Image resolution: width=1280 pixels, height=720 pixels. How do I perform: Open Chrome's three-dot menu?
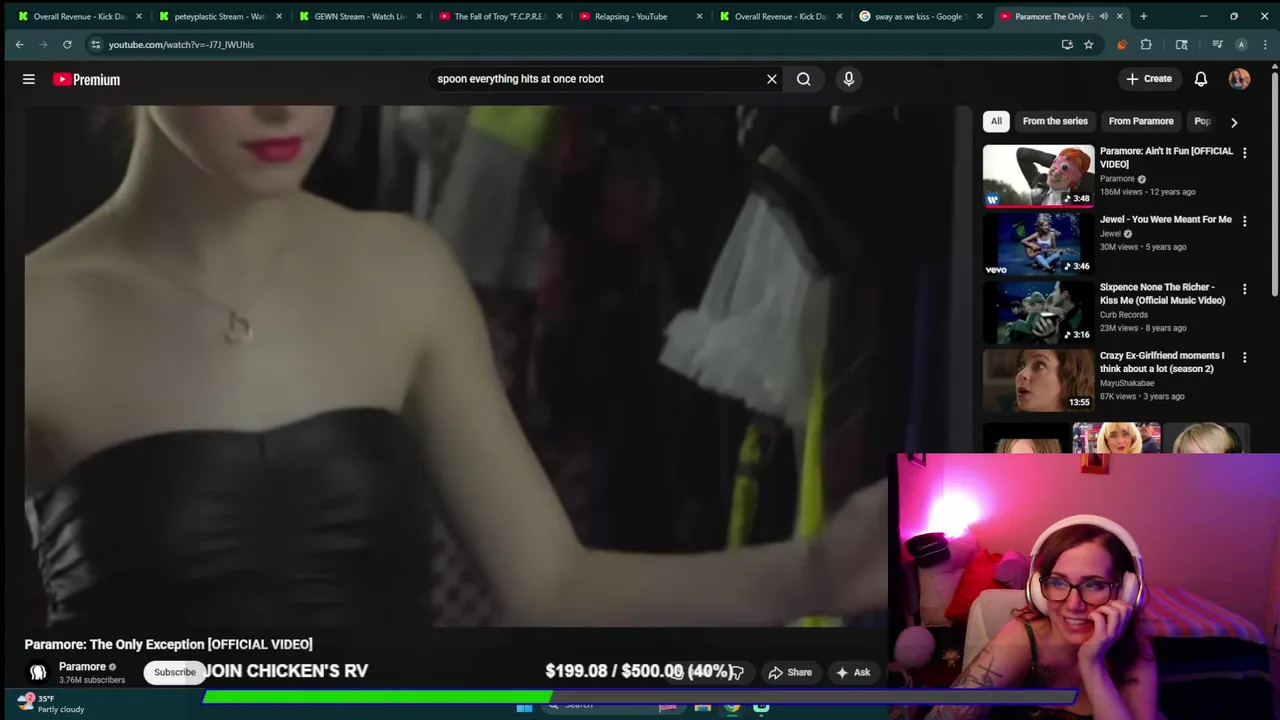coord(1265,44)
